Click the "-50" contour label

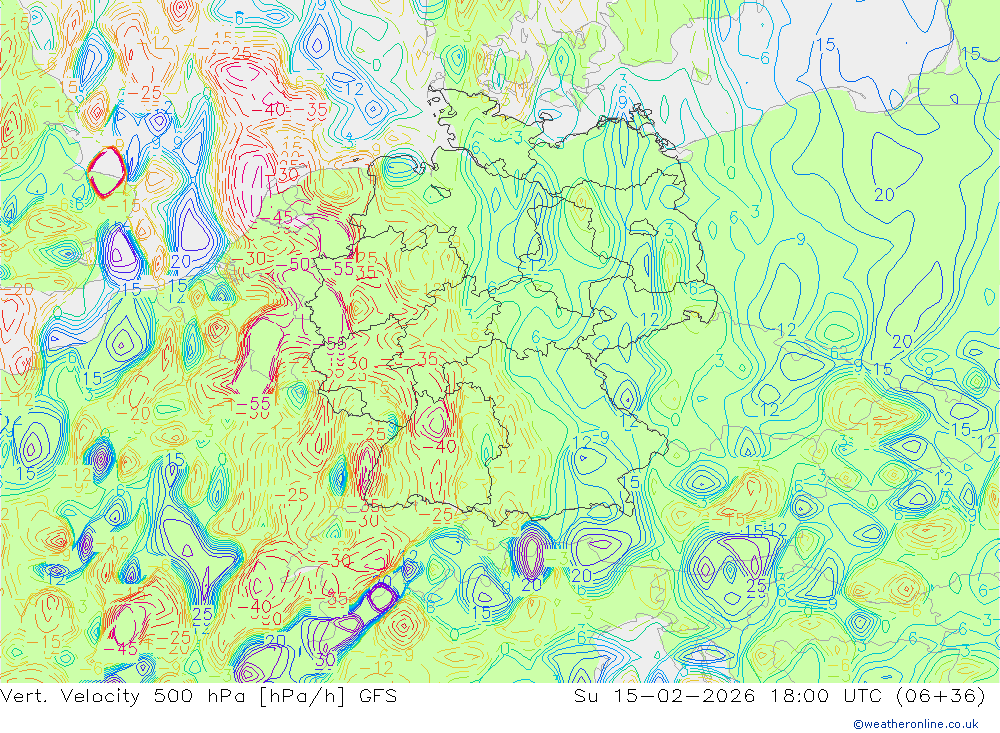pyautogui.click(x=294, y=263)
